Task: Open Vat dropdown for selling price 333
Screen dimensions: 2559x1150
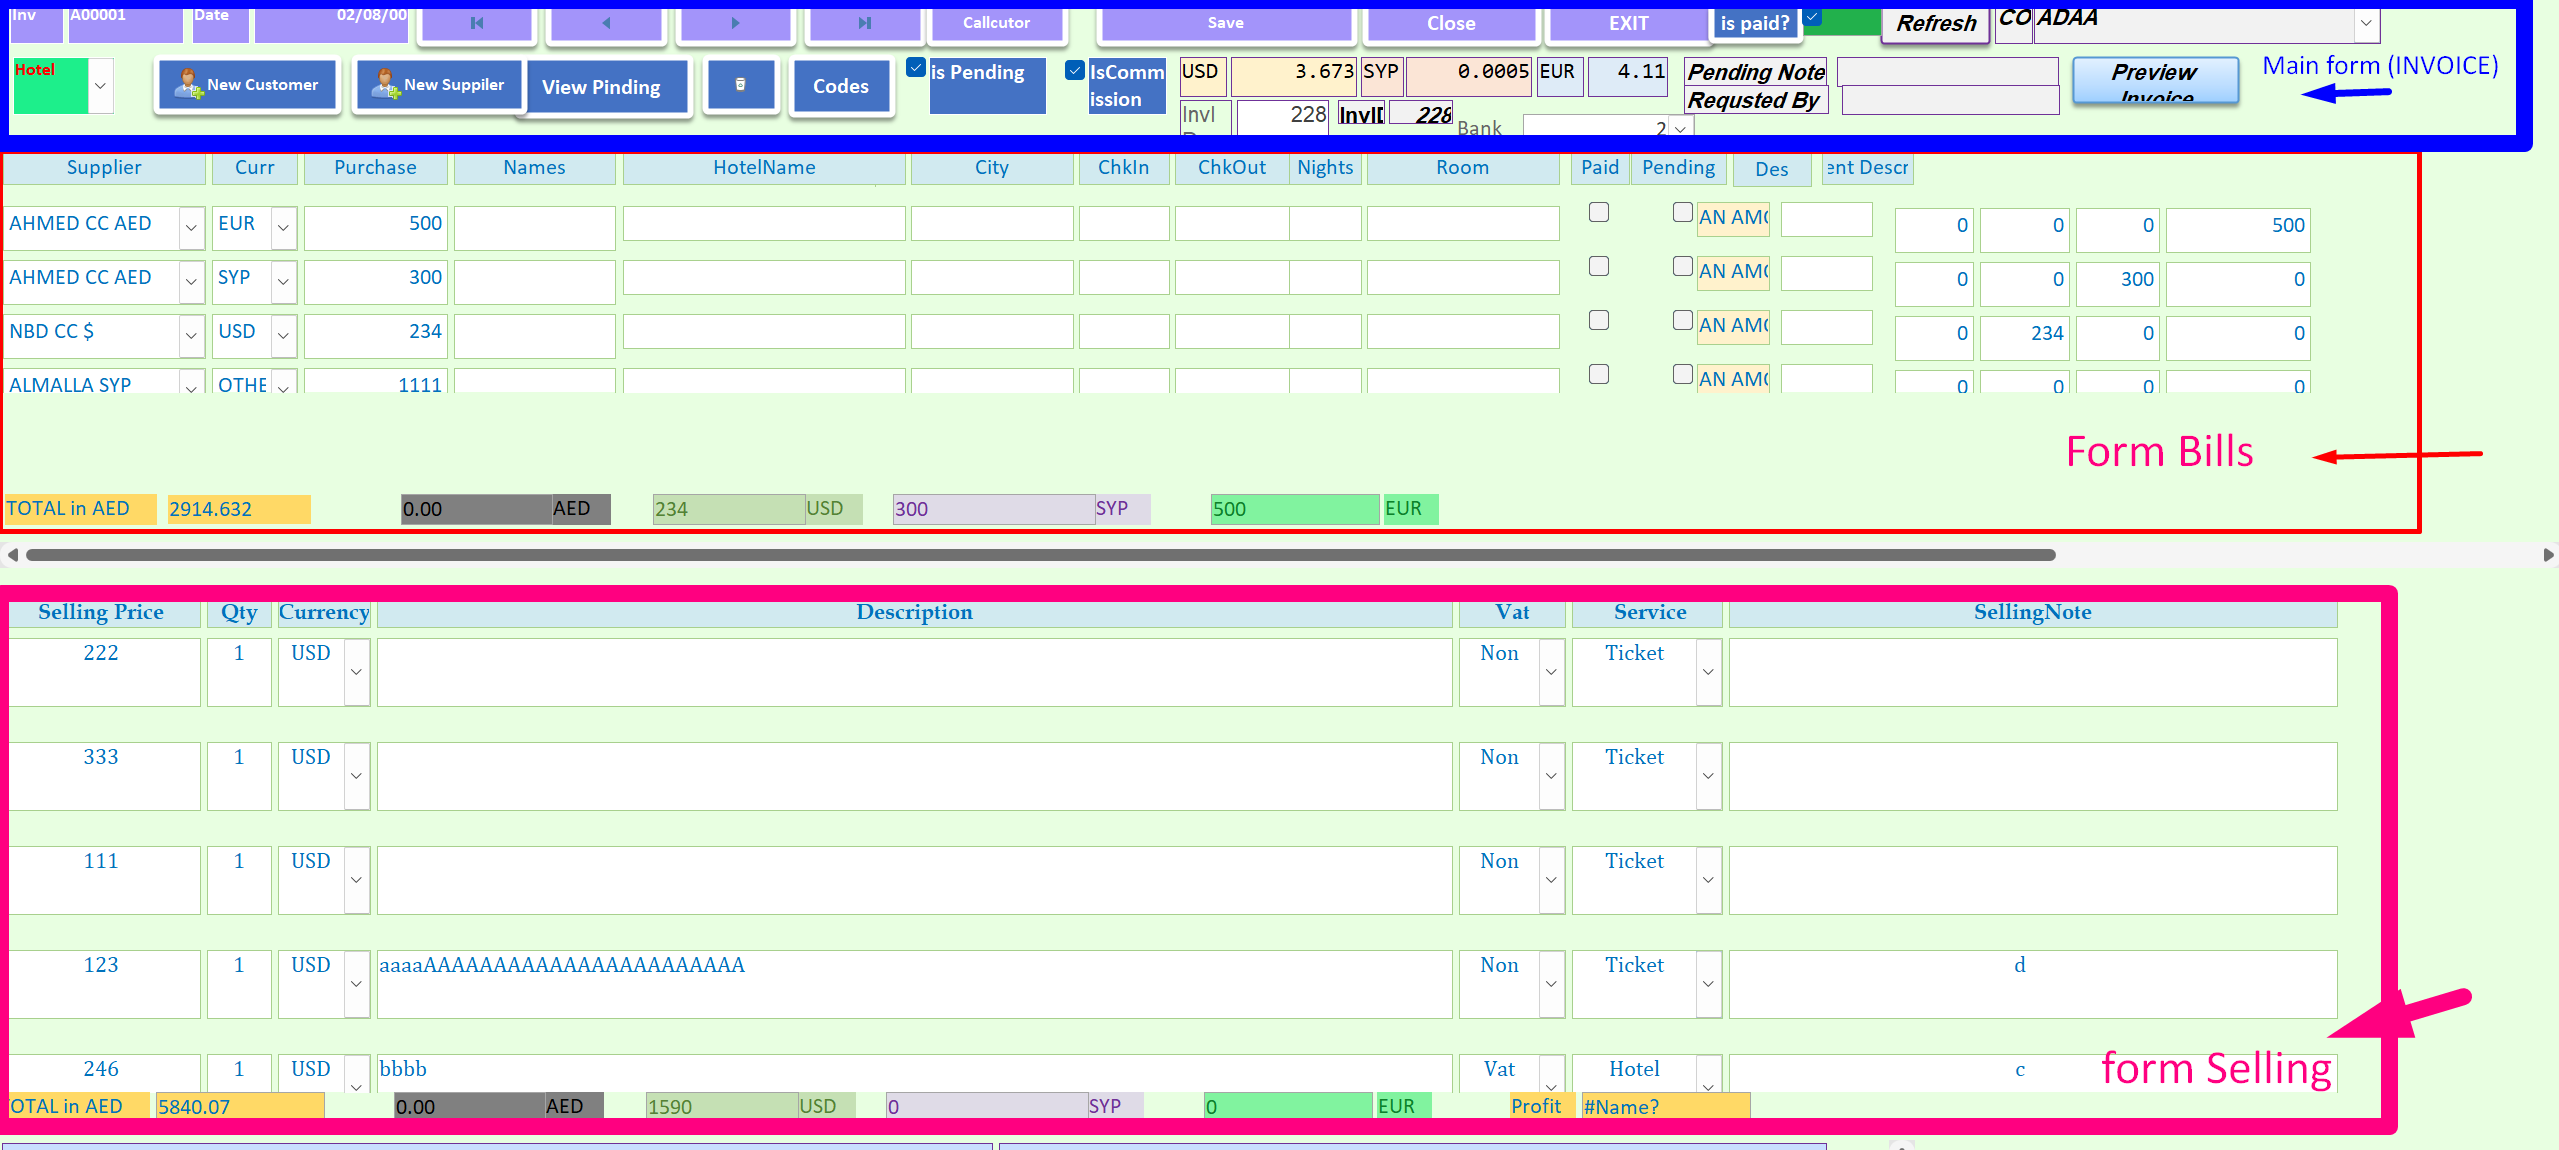Action: click(1551, 776)
